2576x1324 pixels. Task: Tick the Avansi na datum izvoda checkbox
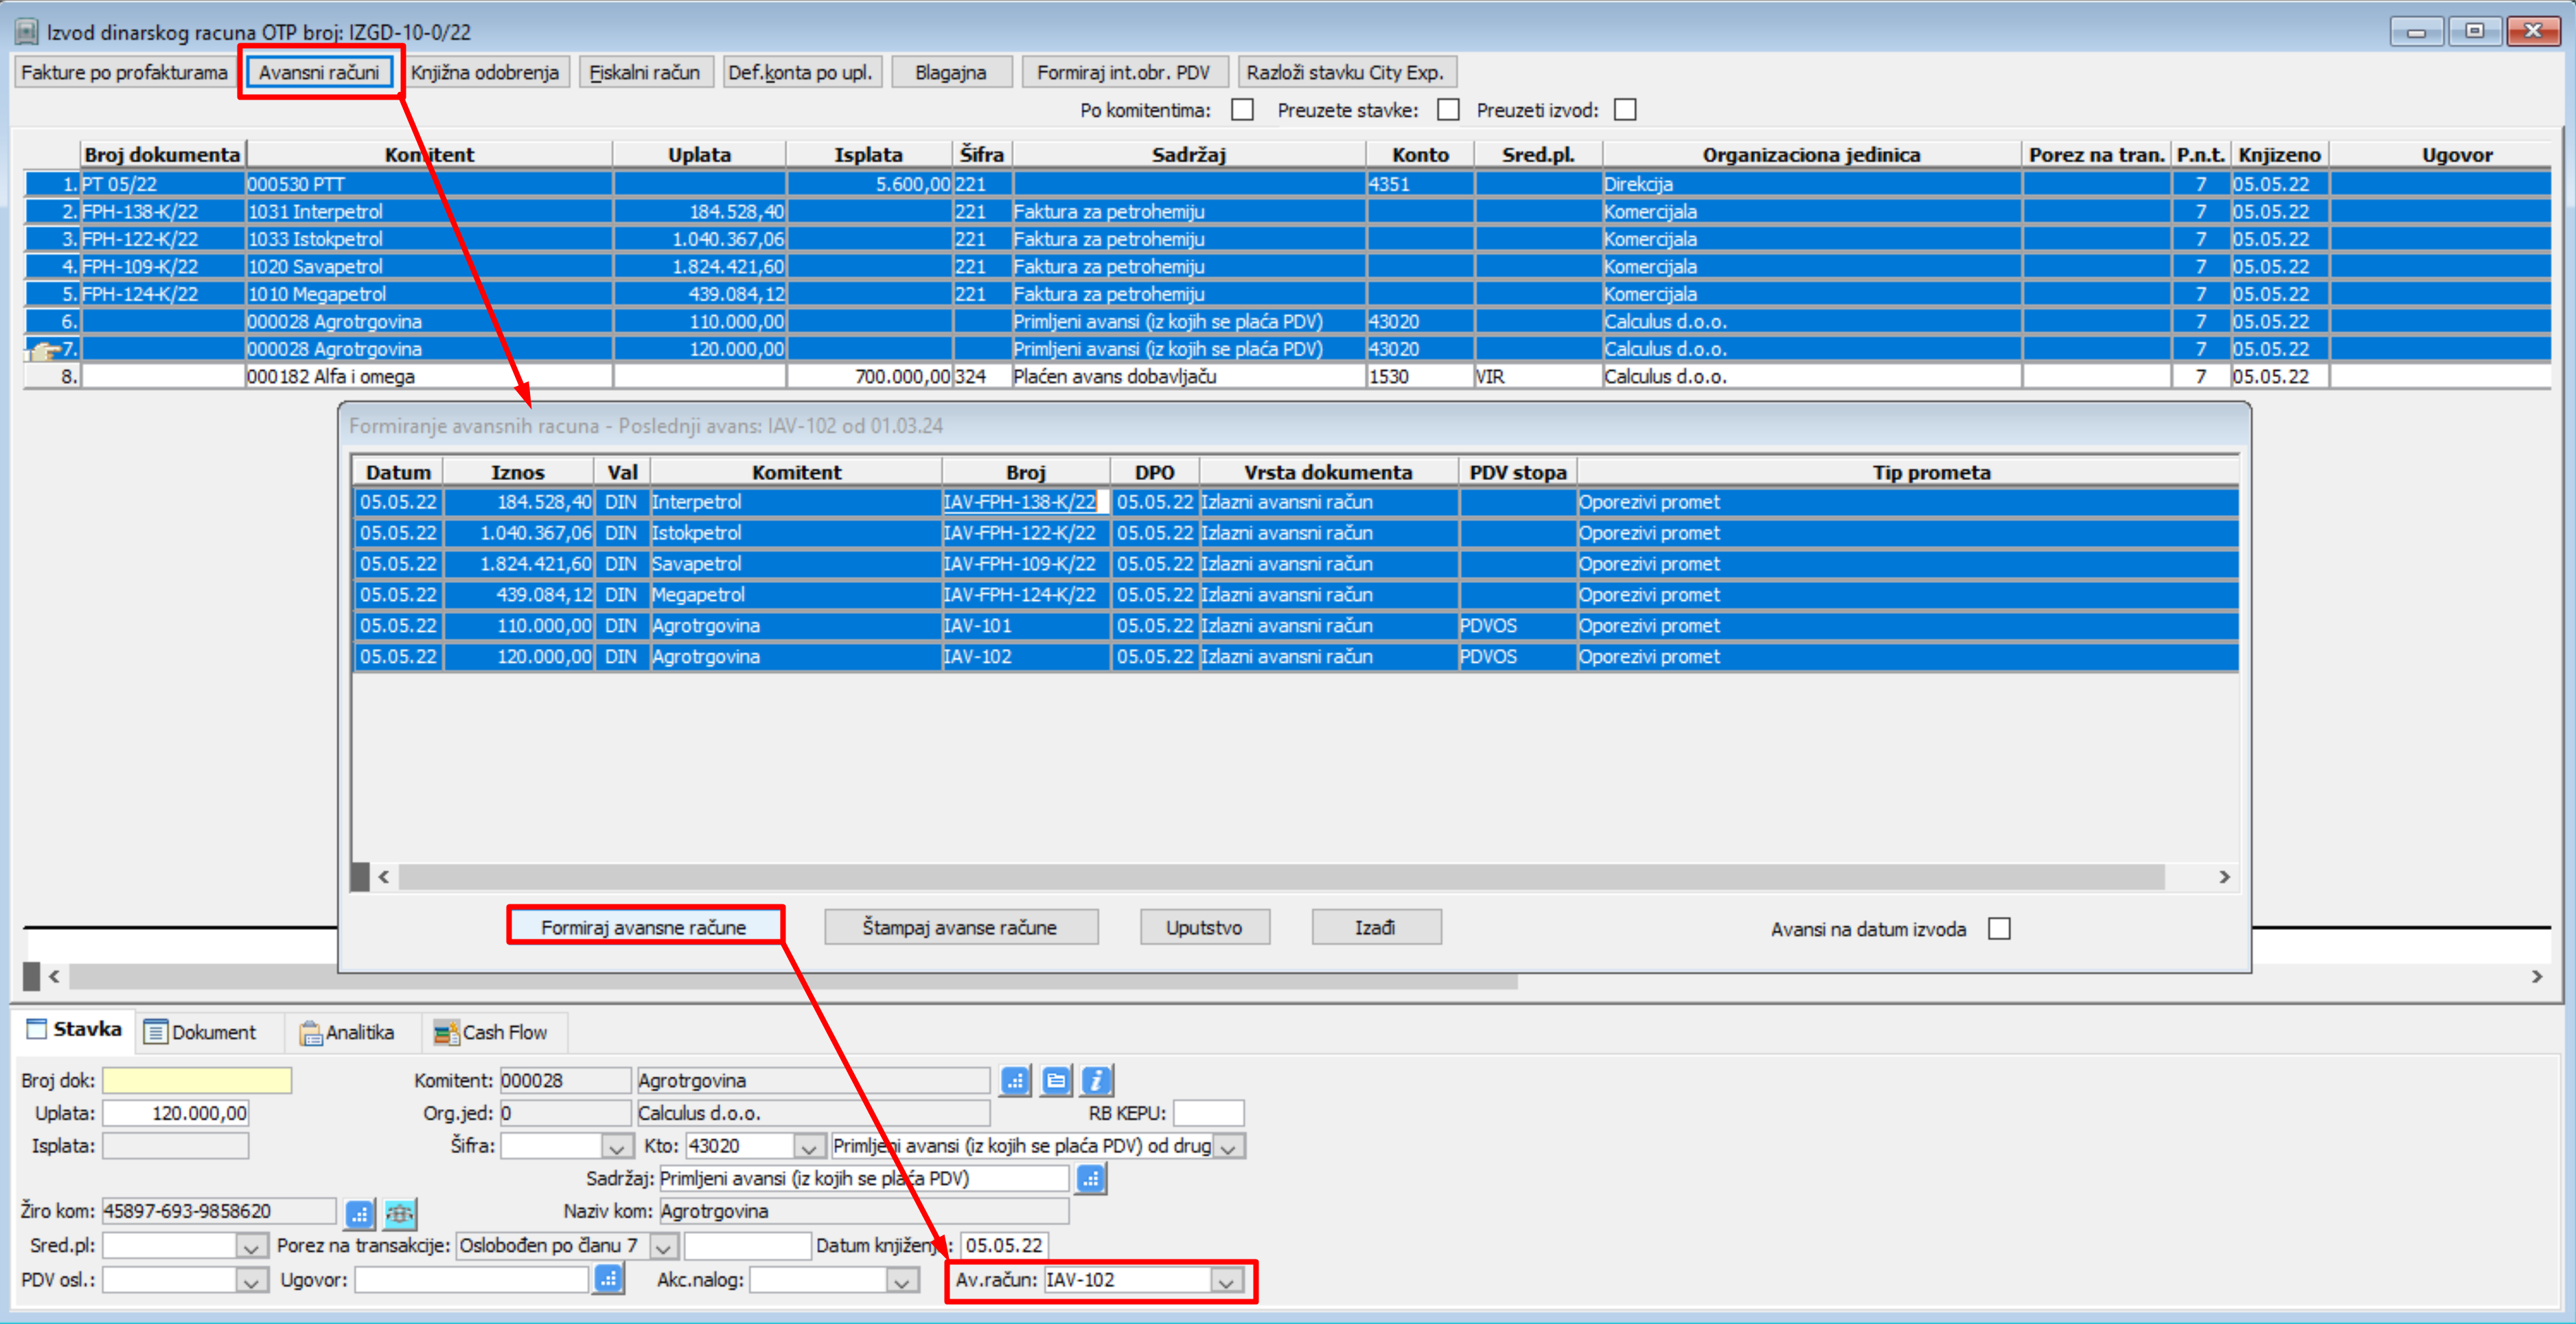1999,928
